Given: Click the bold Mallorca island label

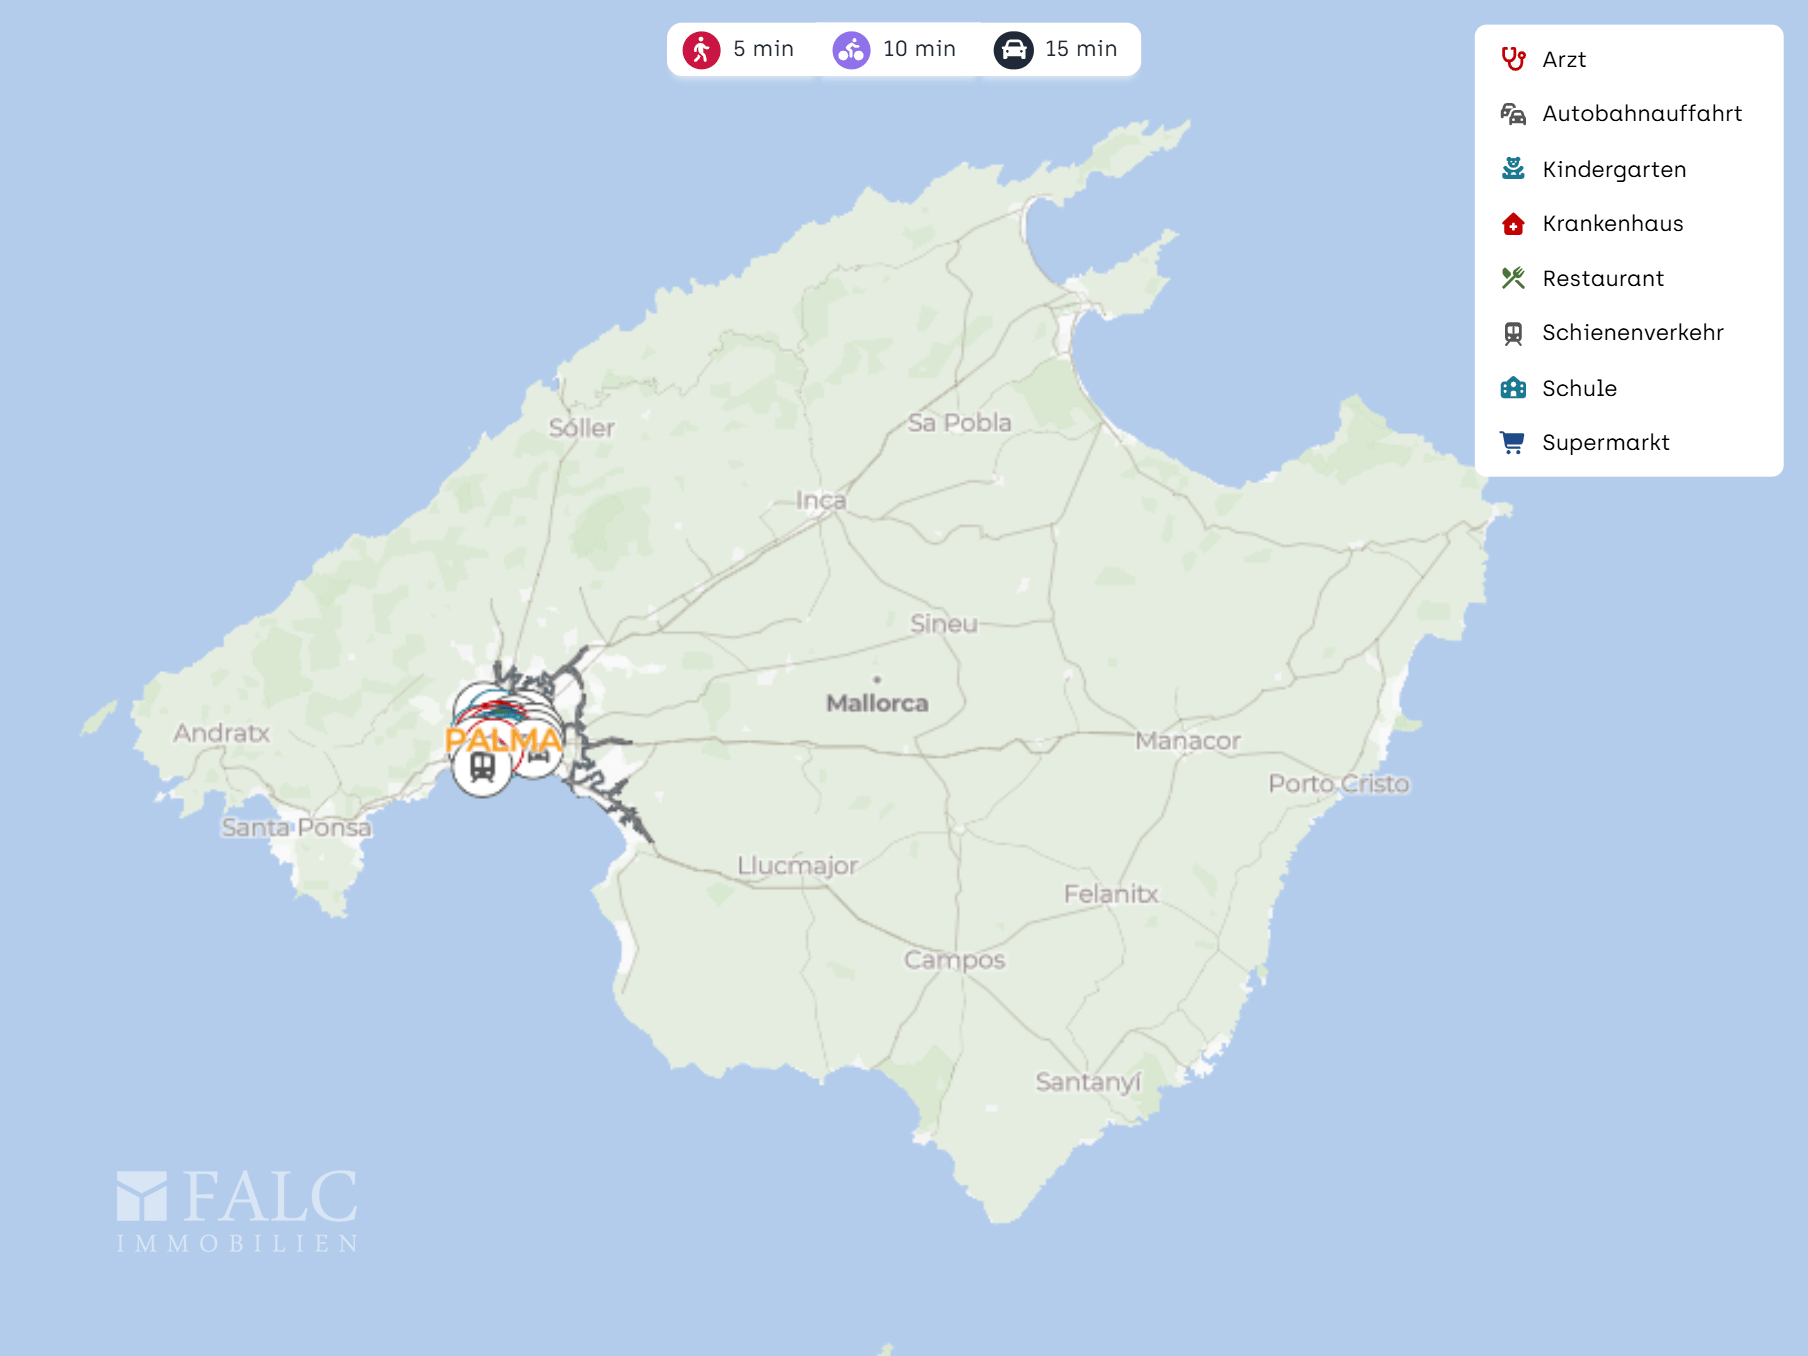Looking at the screenshot, I should click(x=877, y=703).
